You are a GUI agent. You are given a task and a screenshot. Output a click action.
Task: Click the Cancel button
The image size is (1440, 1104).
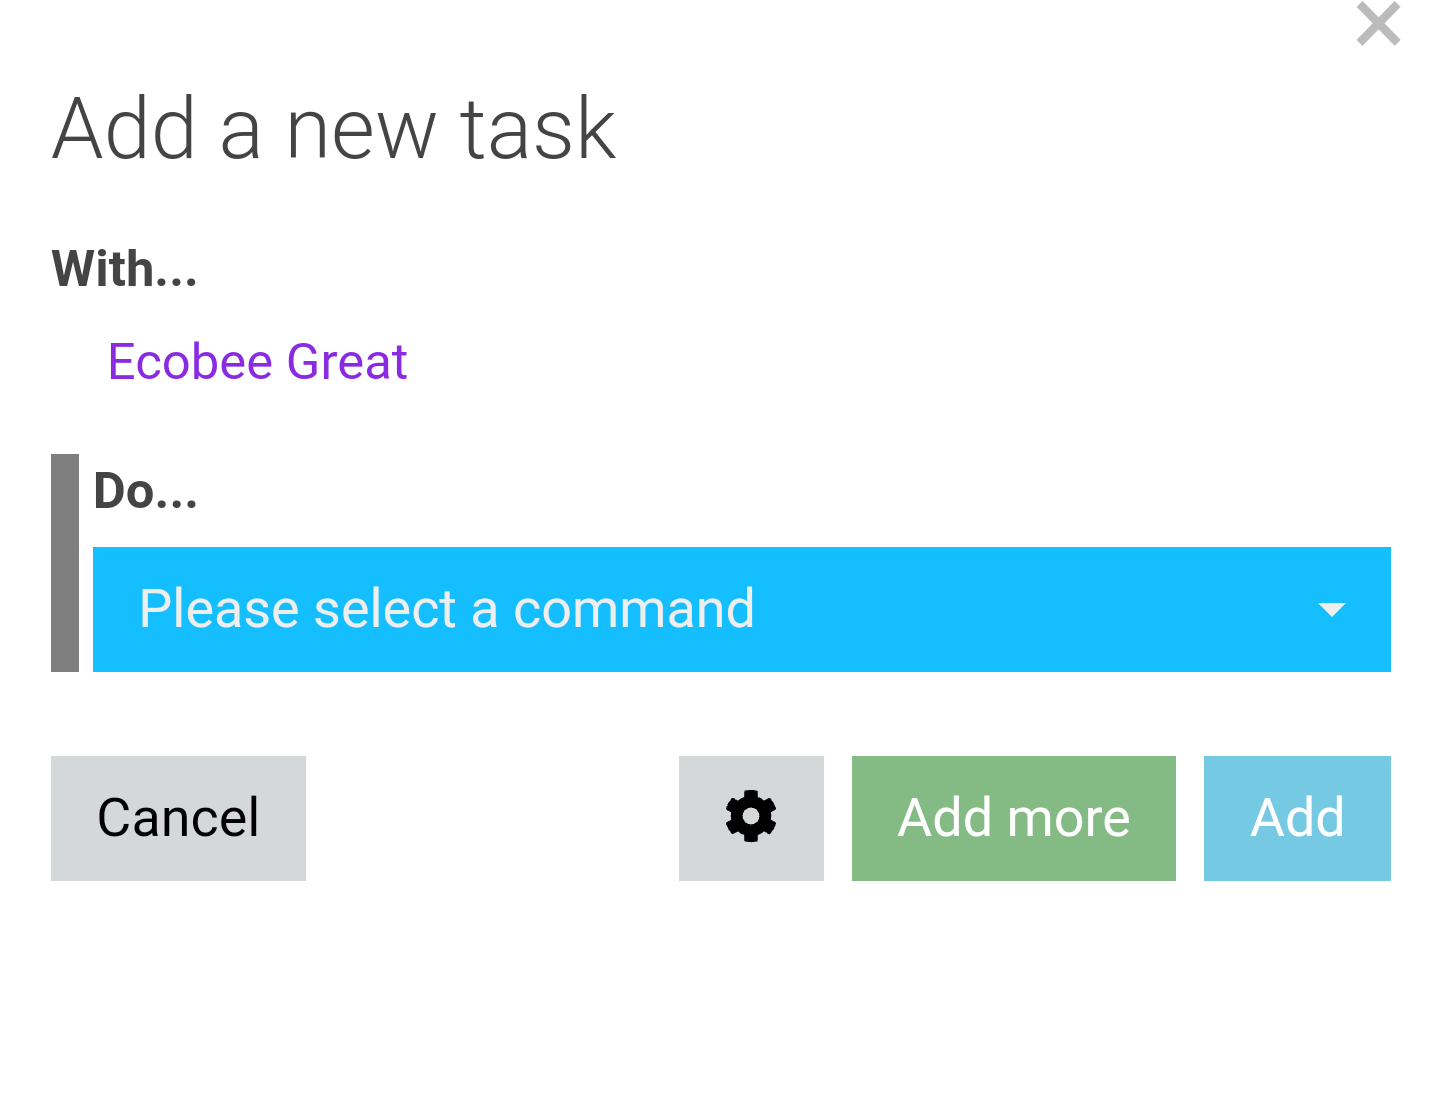pos(178,818)
